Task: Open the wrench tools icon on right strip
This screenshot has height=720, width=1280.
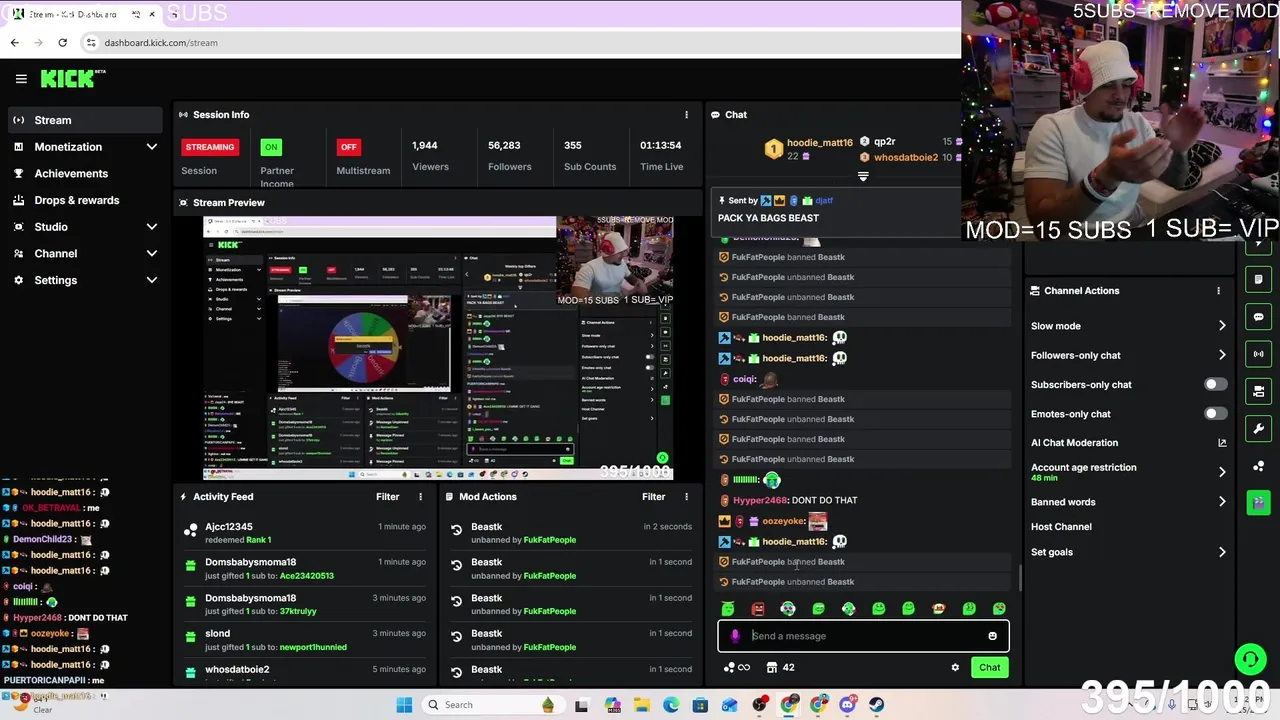Action: pyautogui.click(x=1258, y=428)
